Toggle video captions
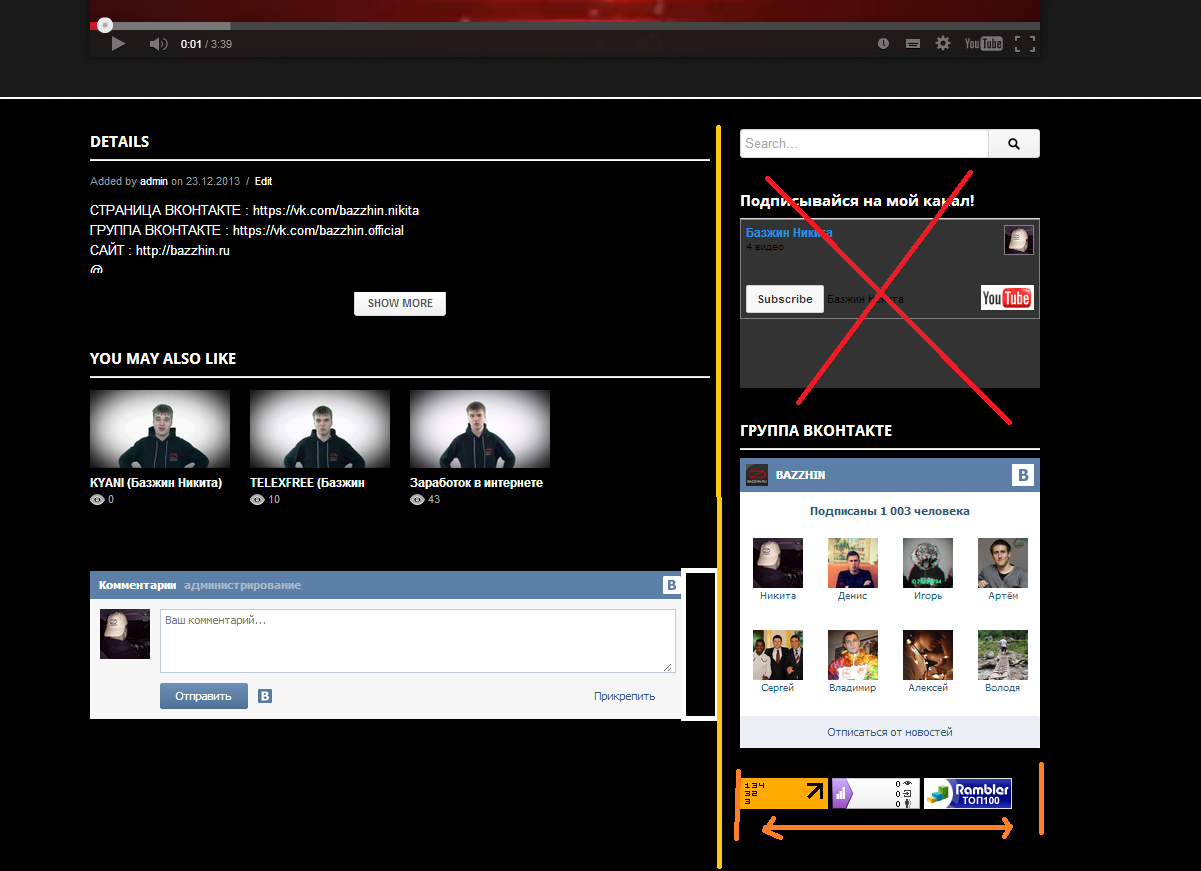The height and width of the screenshot is (871, 1201). tap(912, 44)
